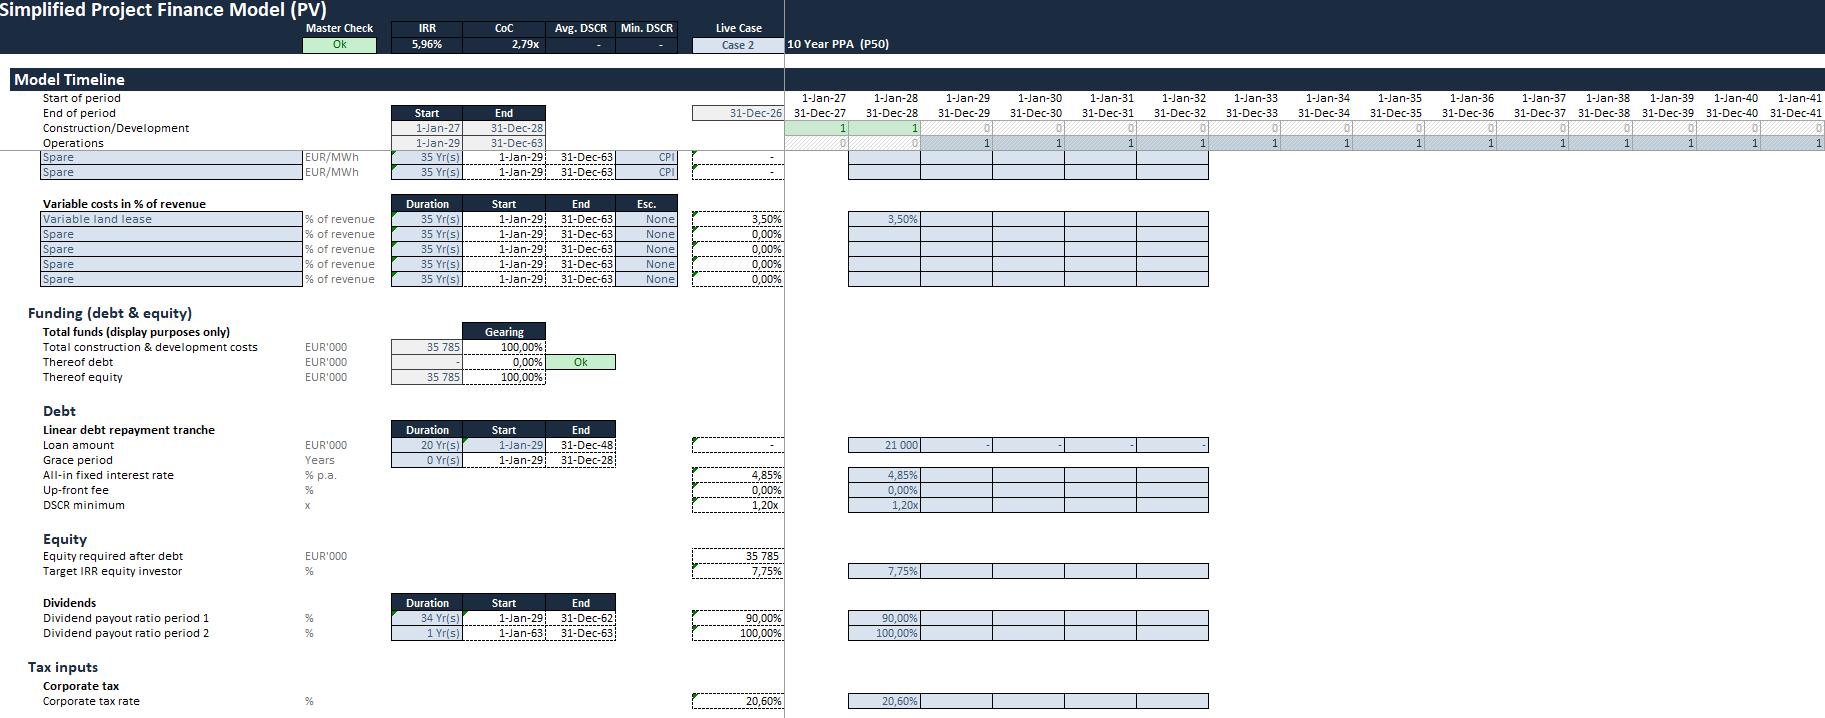Click the Master Check Ok cell
This screenshot has height=718, width=1825.
[x=339, y=45]
